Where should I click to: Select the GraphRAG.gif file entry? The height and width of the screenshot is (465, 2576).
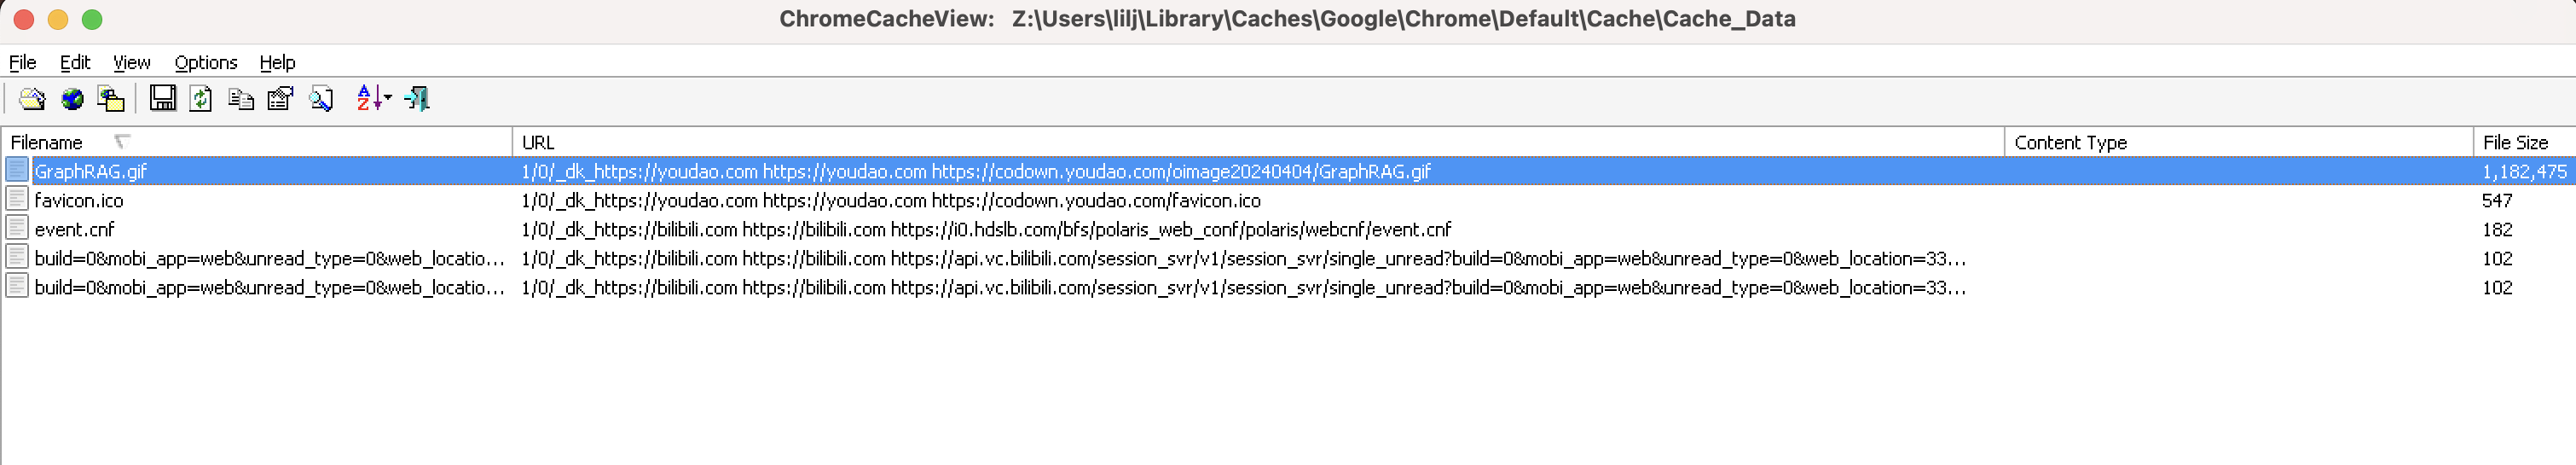1288,171
